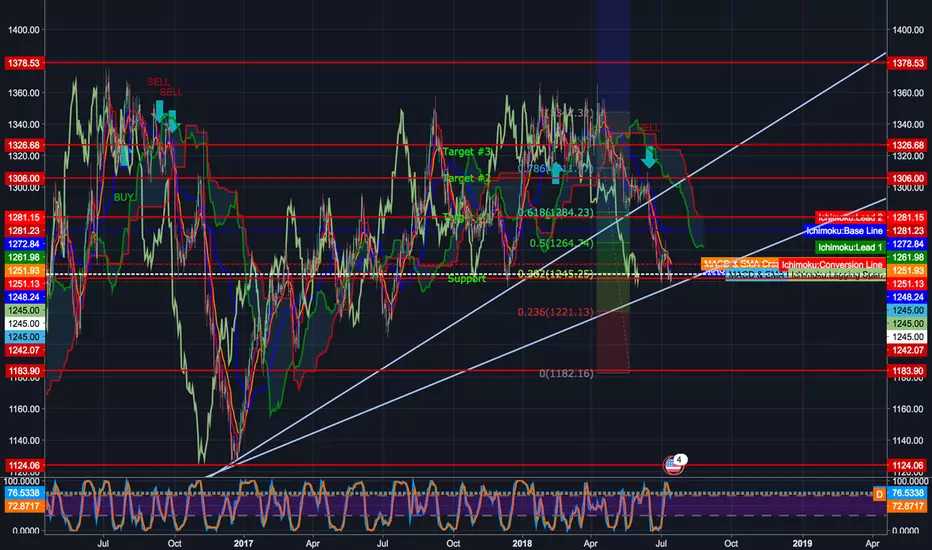Click the 1306.00 price label on the right axis
The height and width of the screenshot is (550, 932).
click(x=907, y=178)
